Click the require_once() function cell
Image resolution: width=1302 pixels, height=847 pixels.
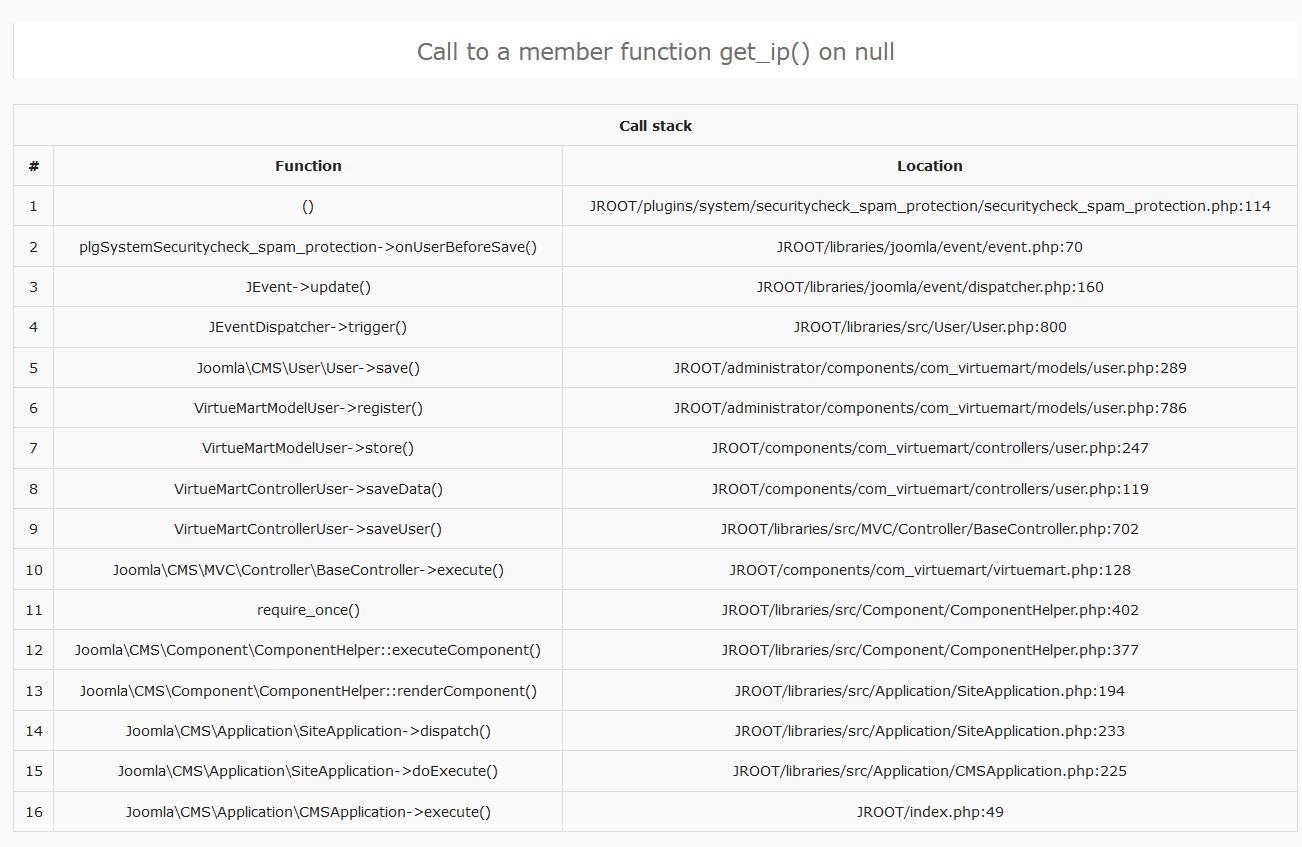click(x=308, y=610)
